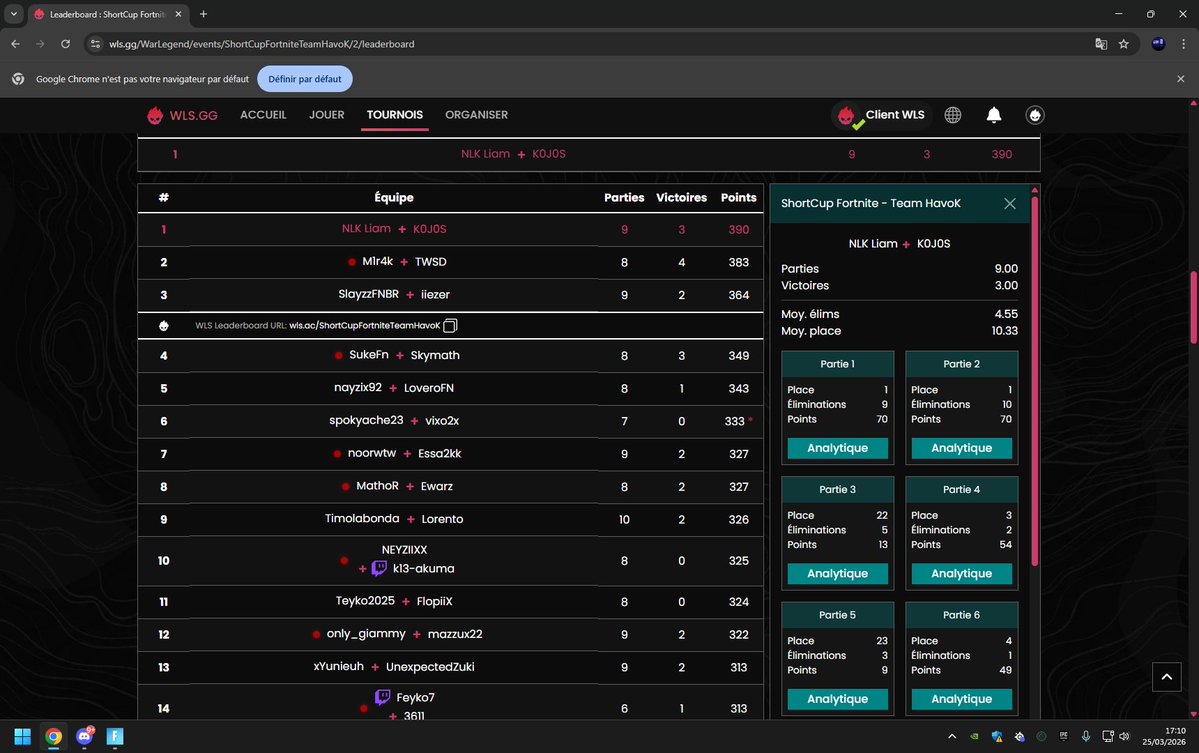Click the Victoires column header
This screenshot has width=1199, height=753.
(681, 197)
